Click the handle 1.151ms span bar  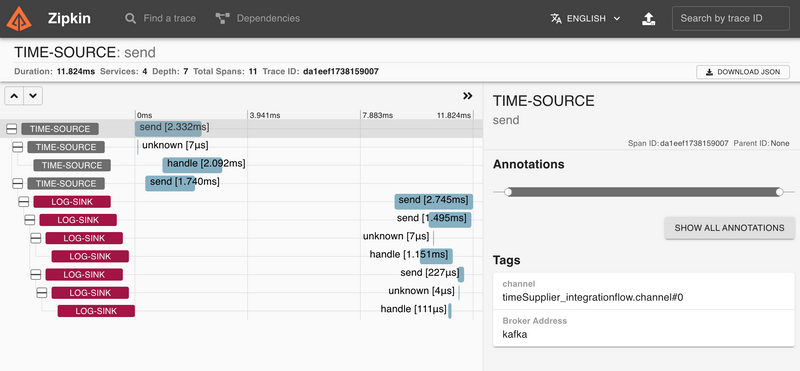click(x=436, y=256)
